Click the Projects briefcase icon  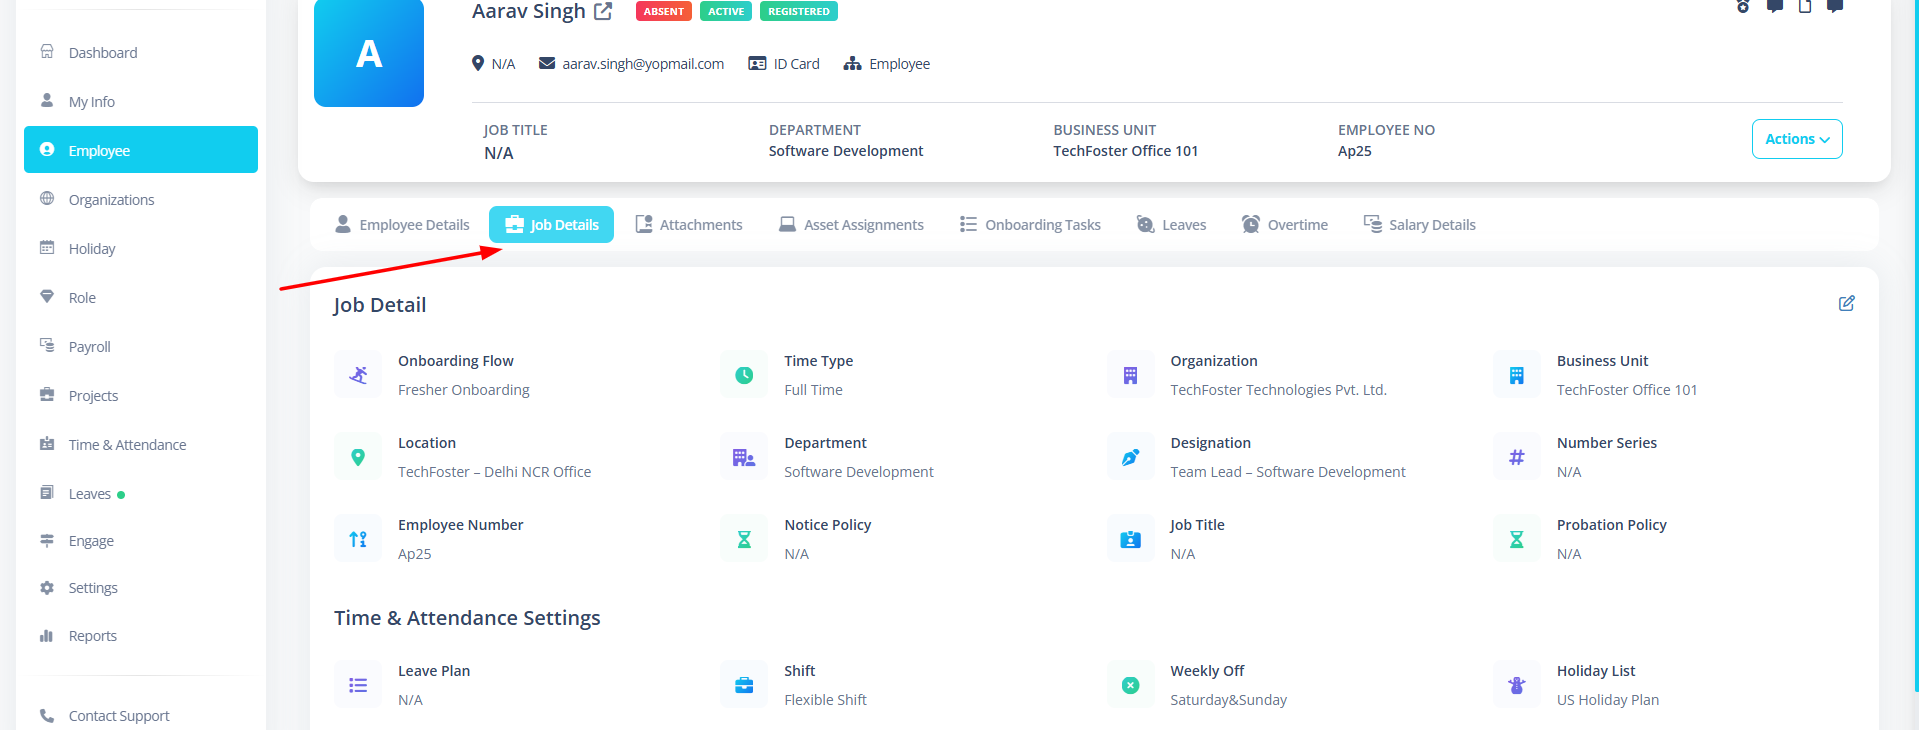(x=47, y=395)
